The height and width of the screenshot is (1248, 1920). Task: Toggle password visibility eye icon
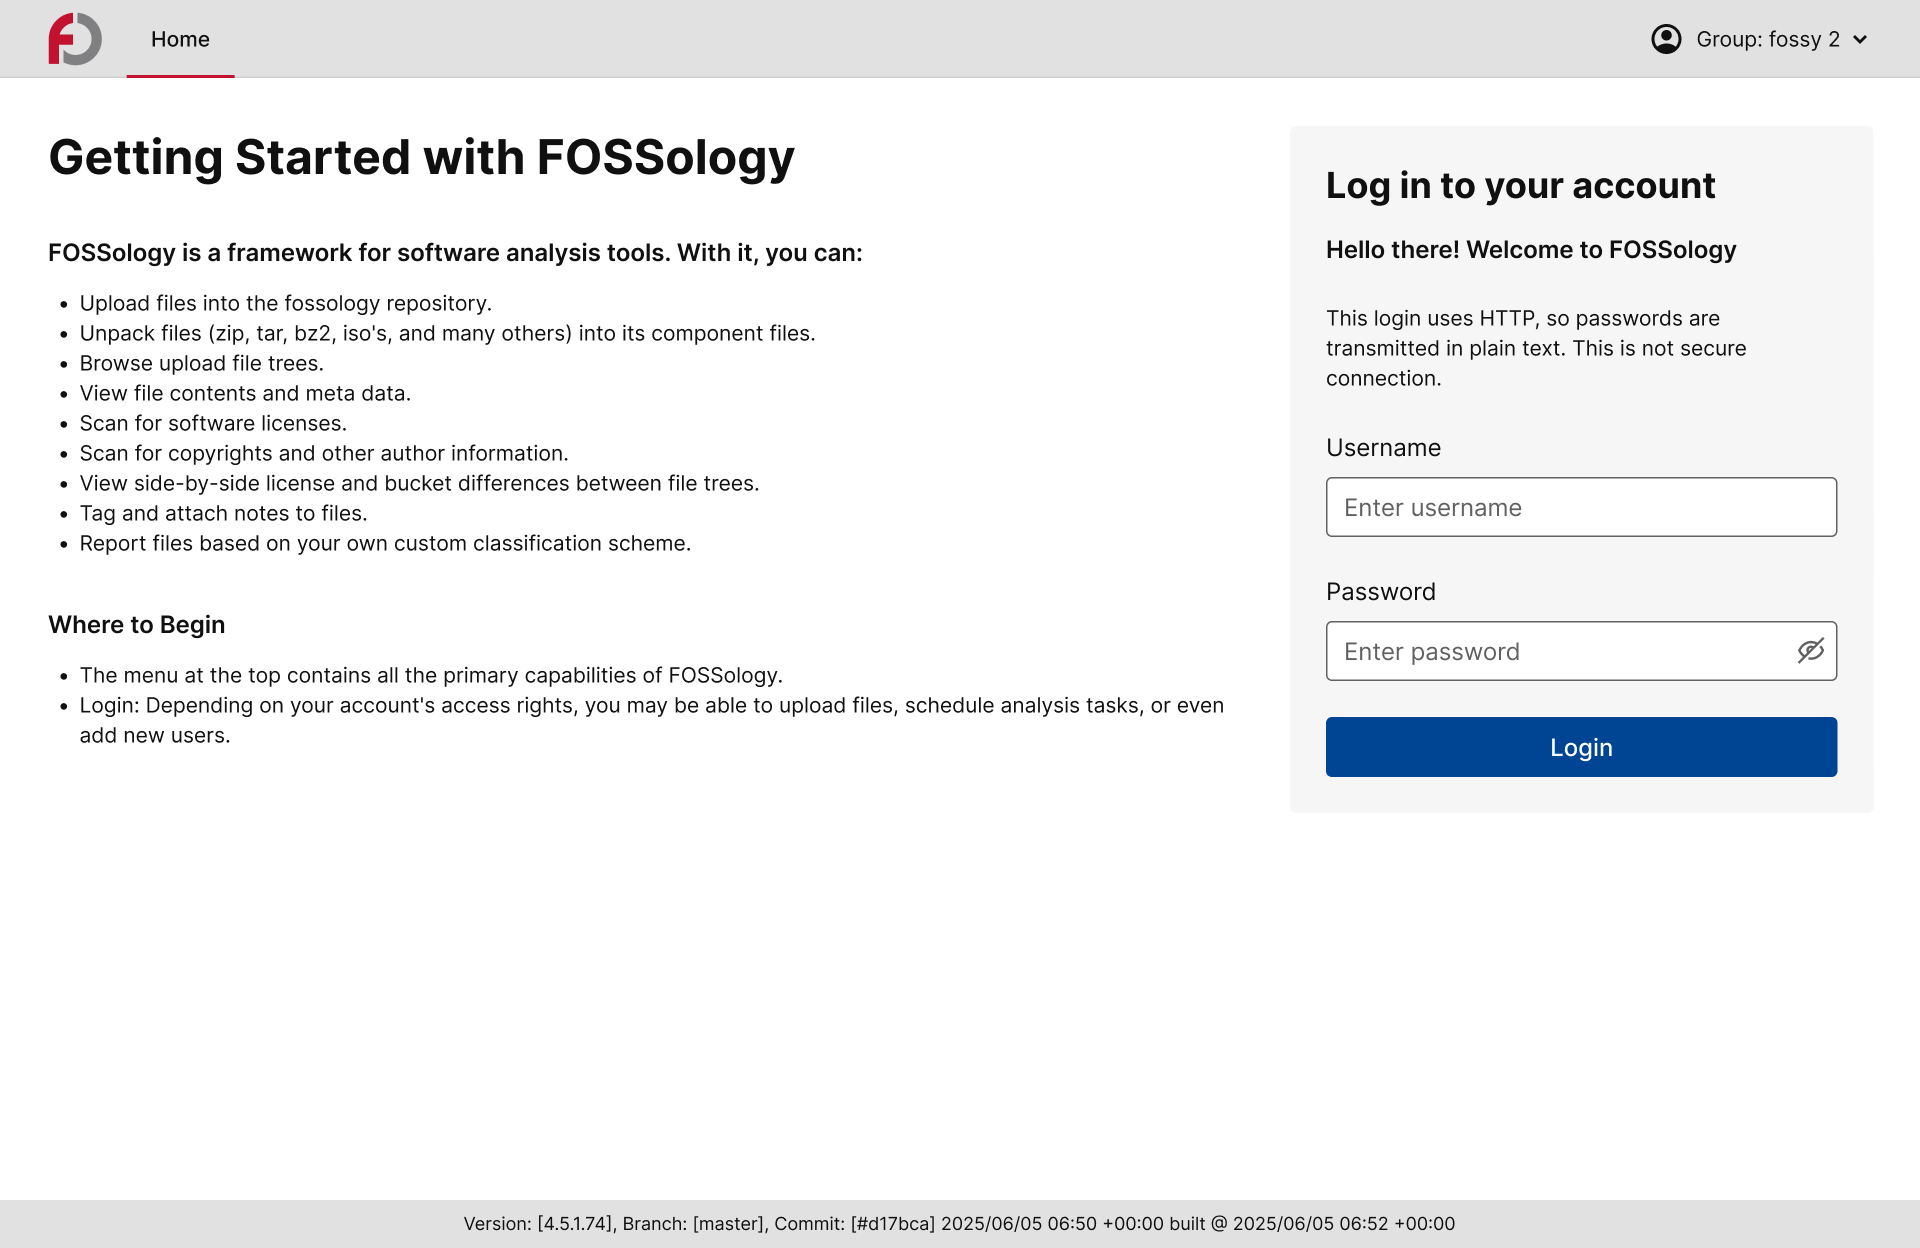pyautogui.click(x=1810, y=651)
